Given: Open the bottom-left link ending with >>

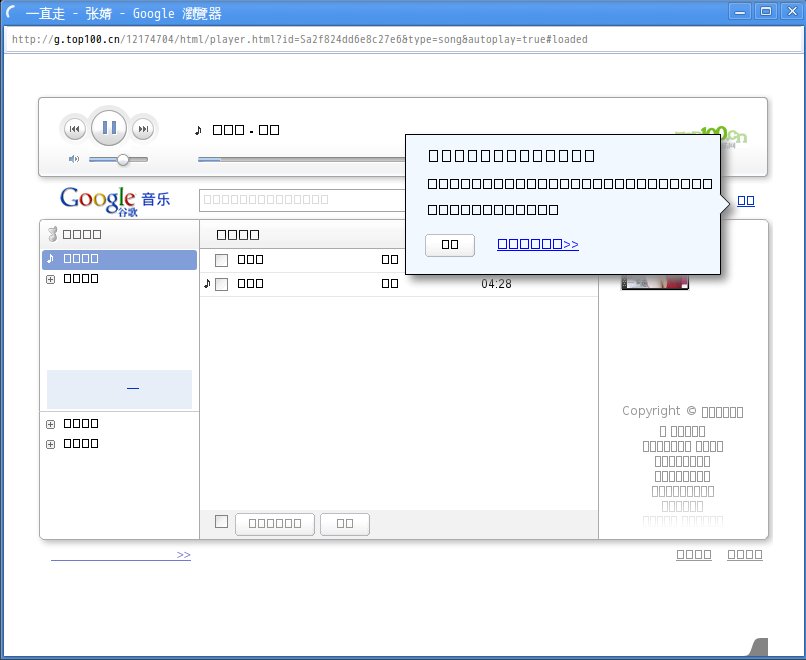Looking at the screenshot, I should coord(121,555).
